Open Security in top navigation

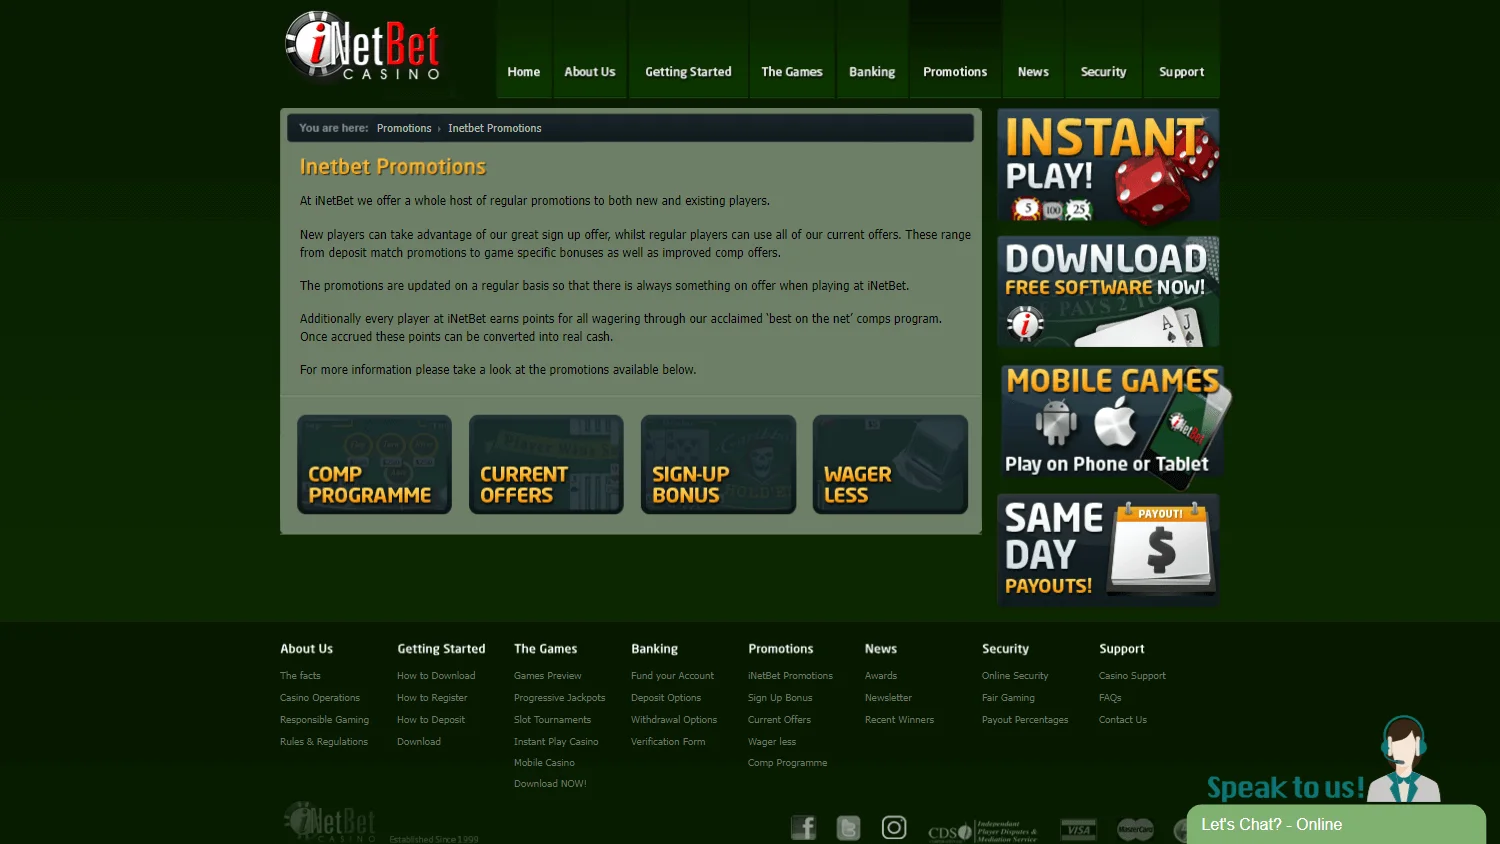click(x=1103, y=72)
